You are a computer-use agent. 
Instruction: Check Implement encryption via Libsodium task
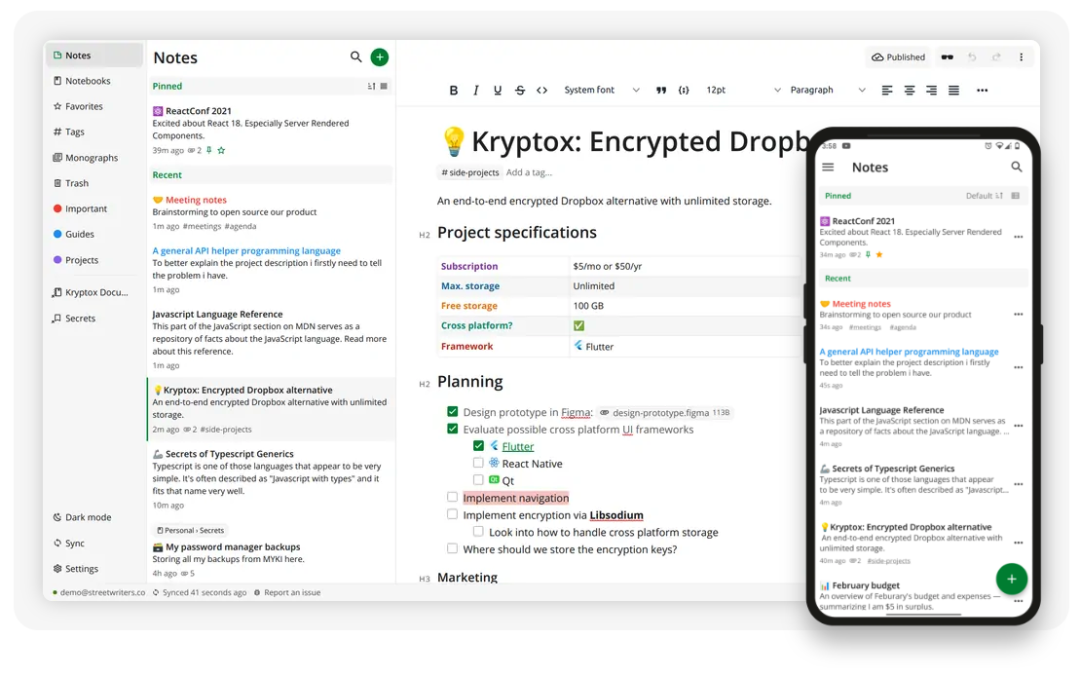pos(453,514)
